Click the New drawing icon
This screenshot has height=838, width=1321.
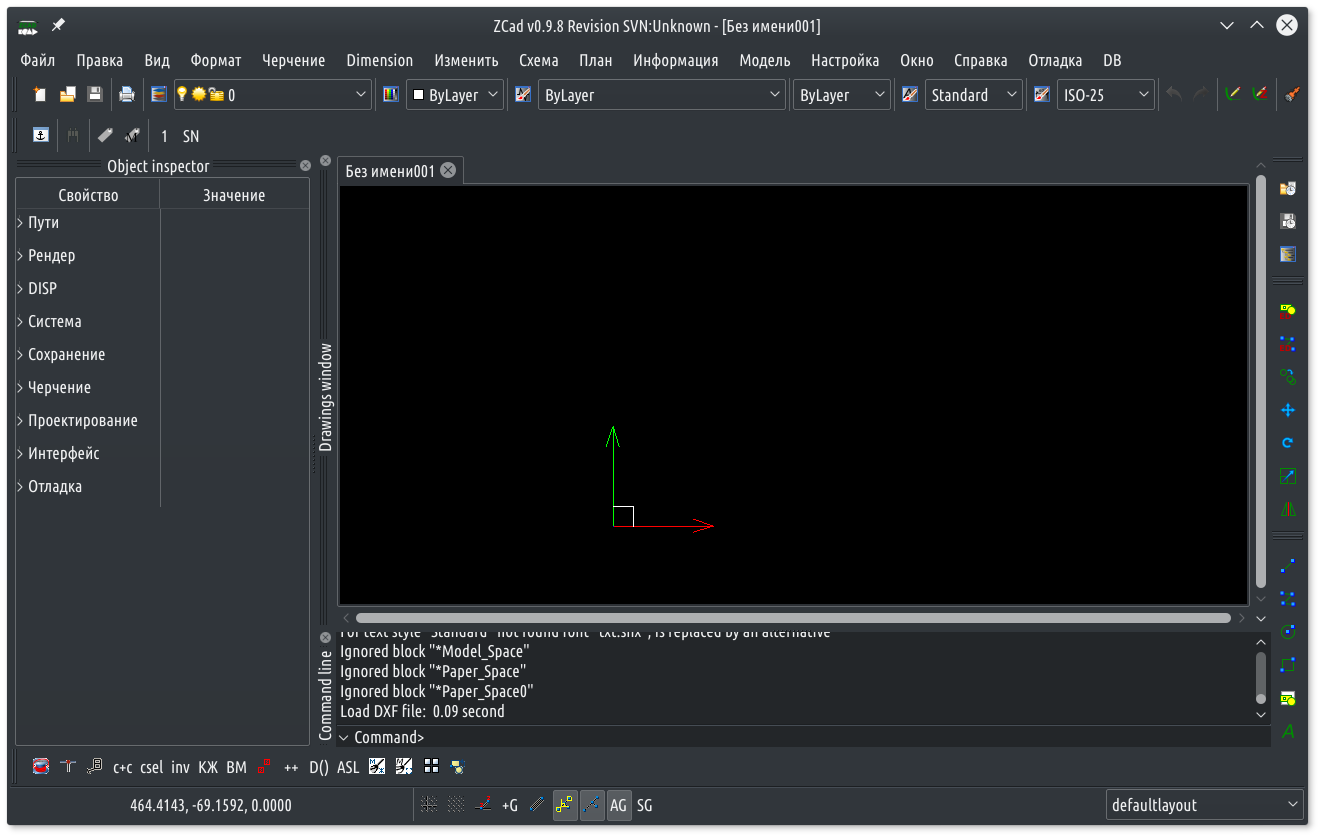[x=40, y=95]
